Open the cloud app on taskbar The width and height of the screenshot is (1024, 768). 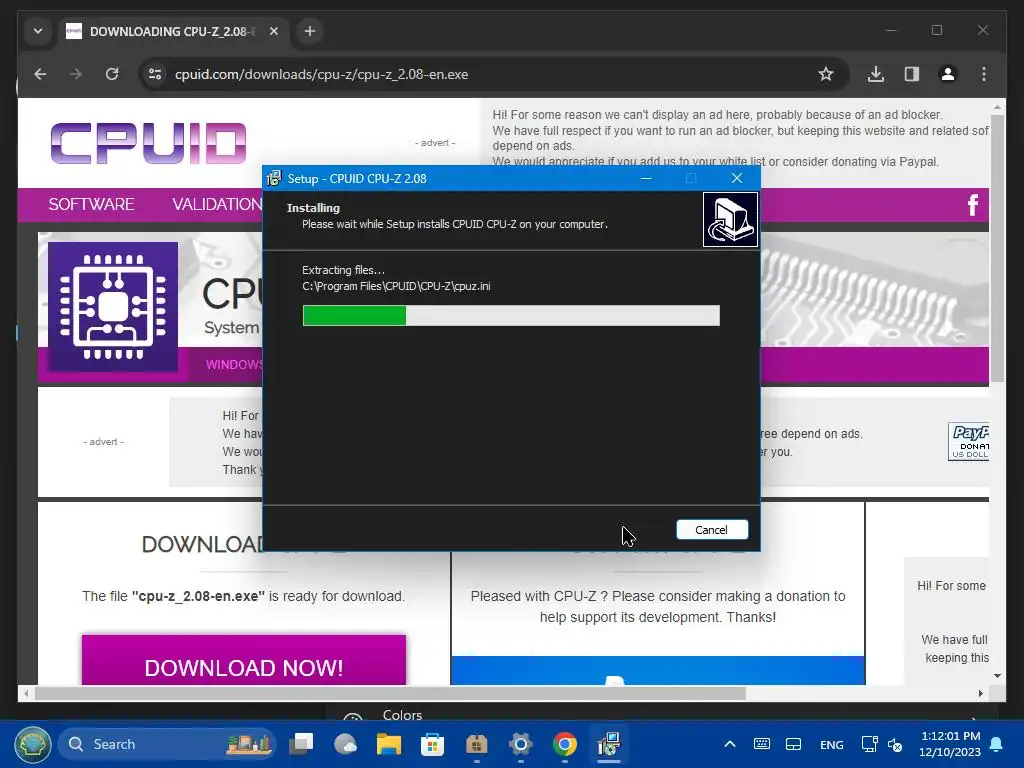[x=345, y=744]
